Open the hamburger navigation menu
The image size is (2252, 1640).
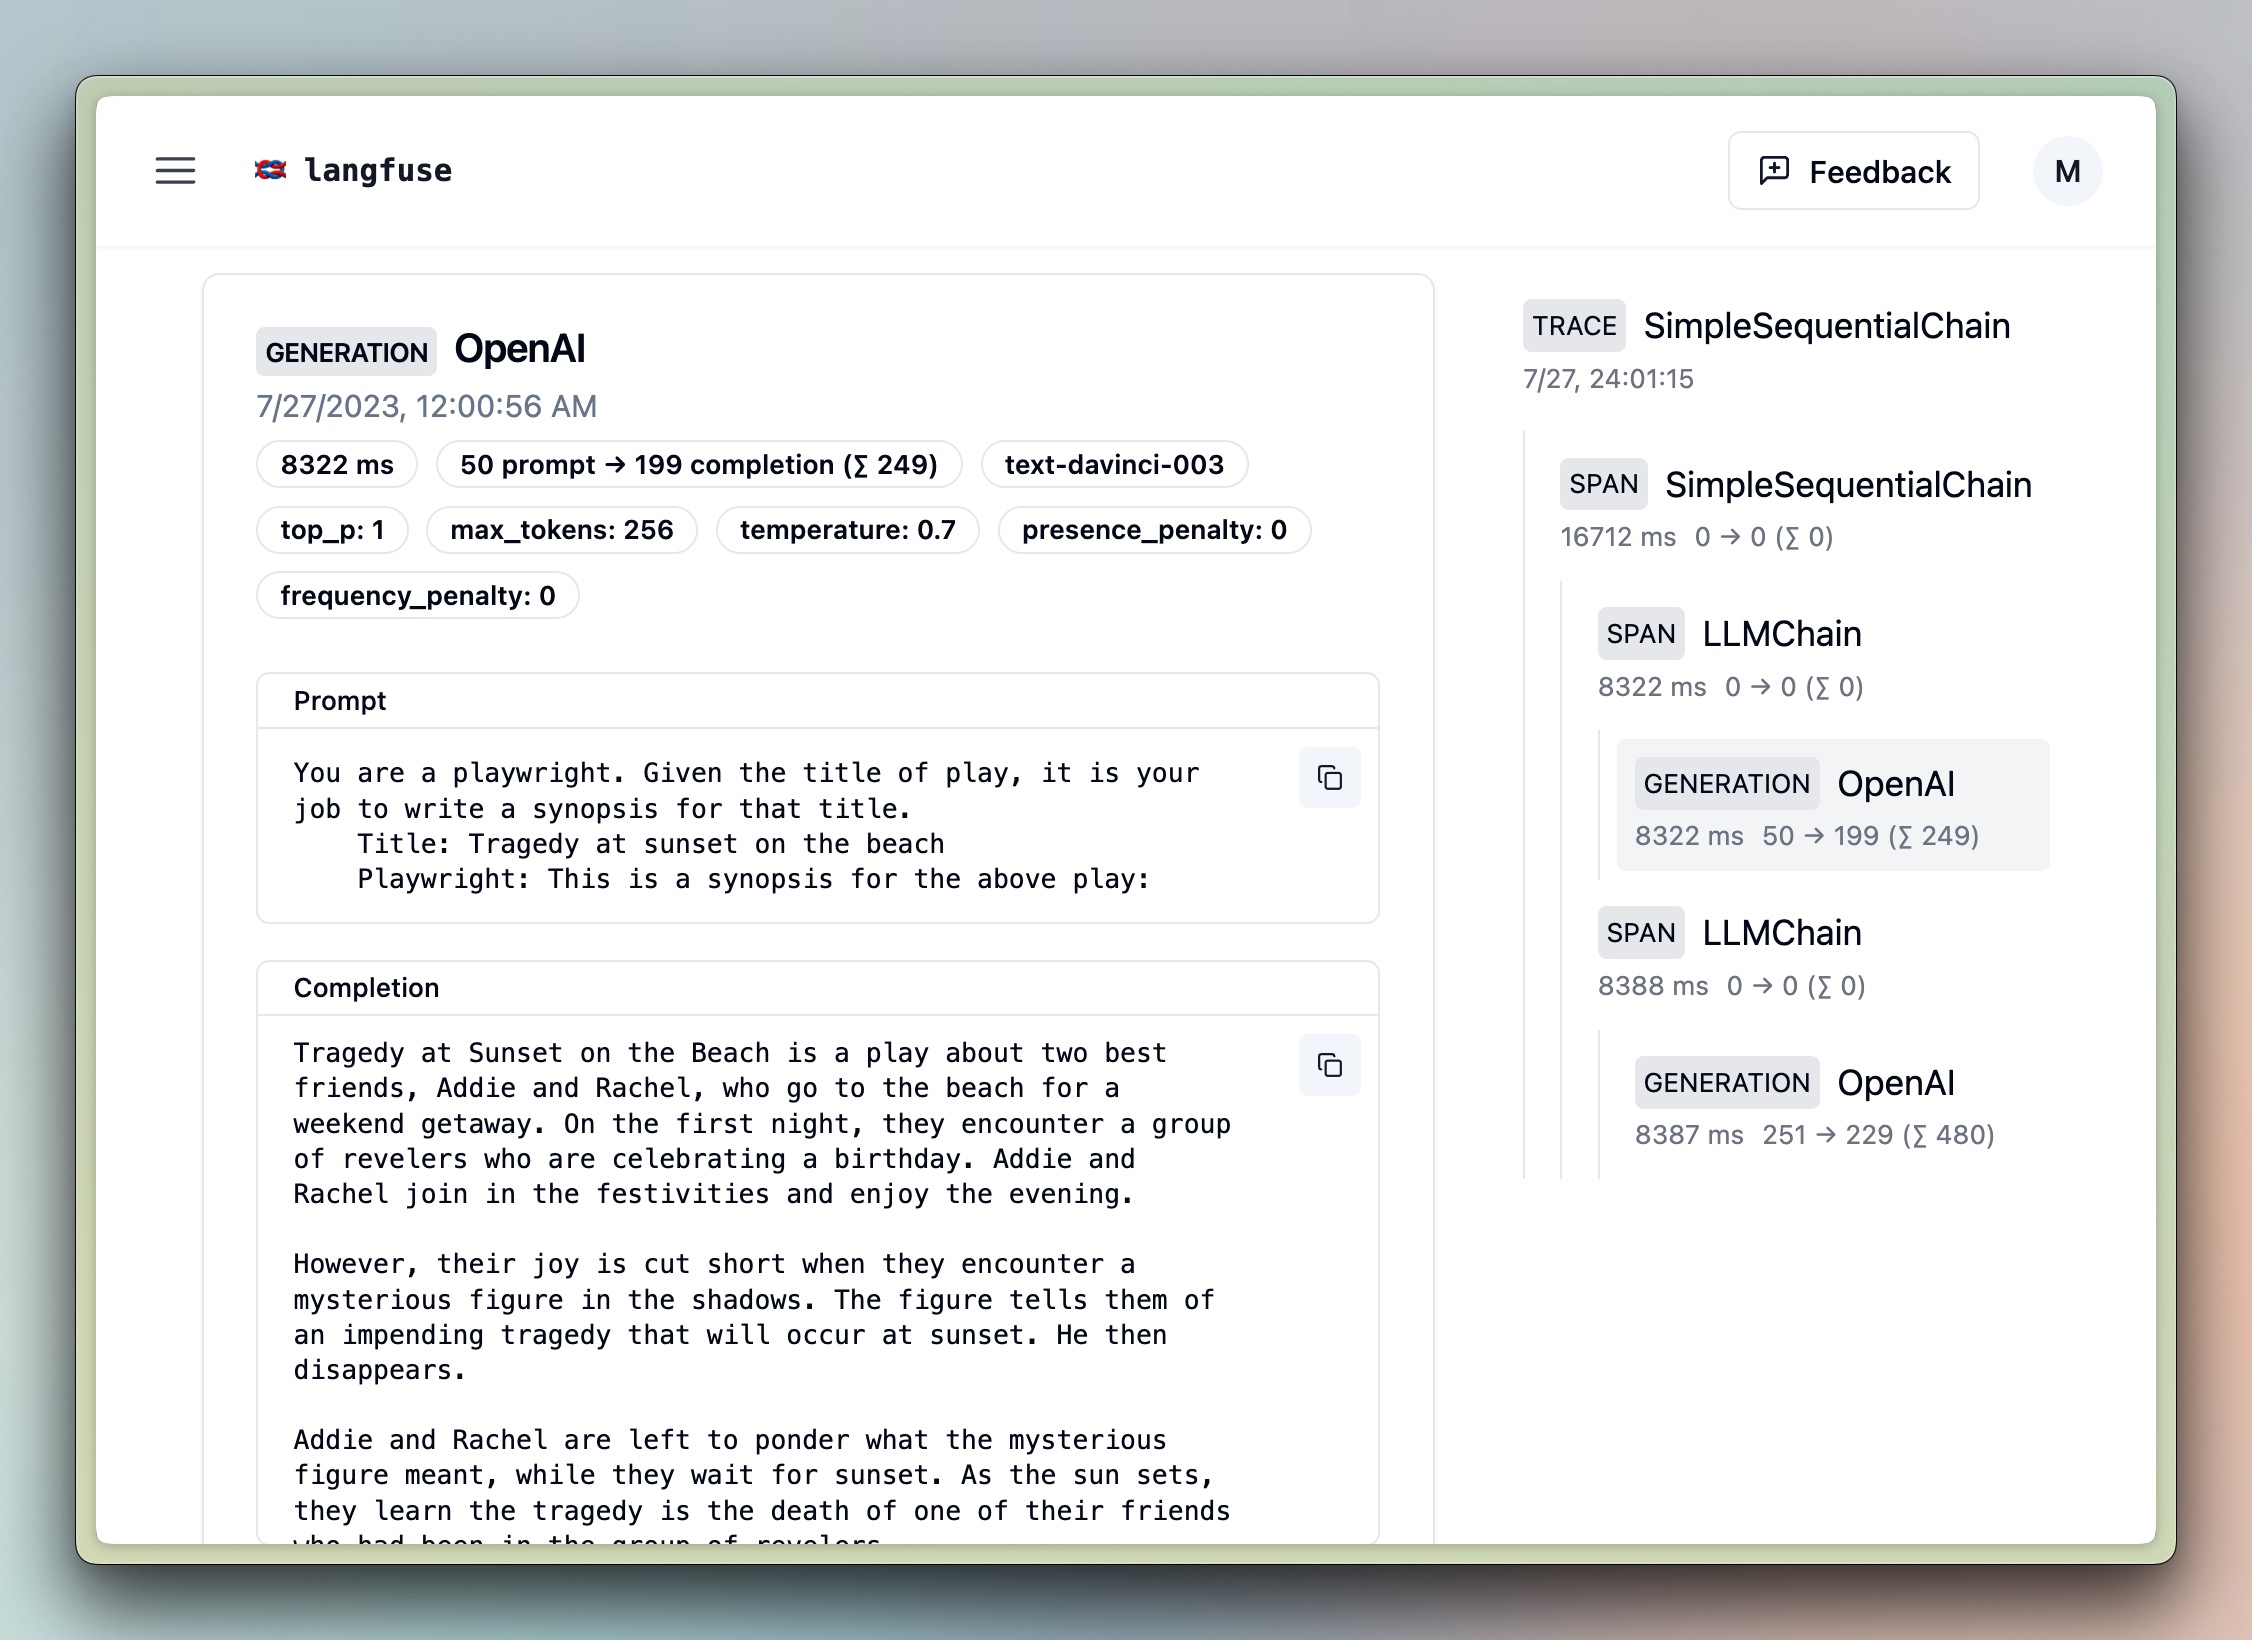coord(175,171)
